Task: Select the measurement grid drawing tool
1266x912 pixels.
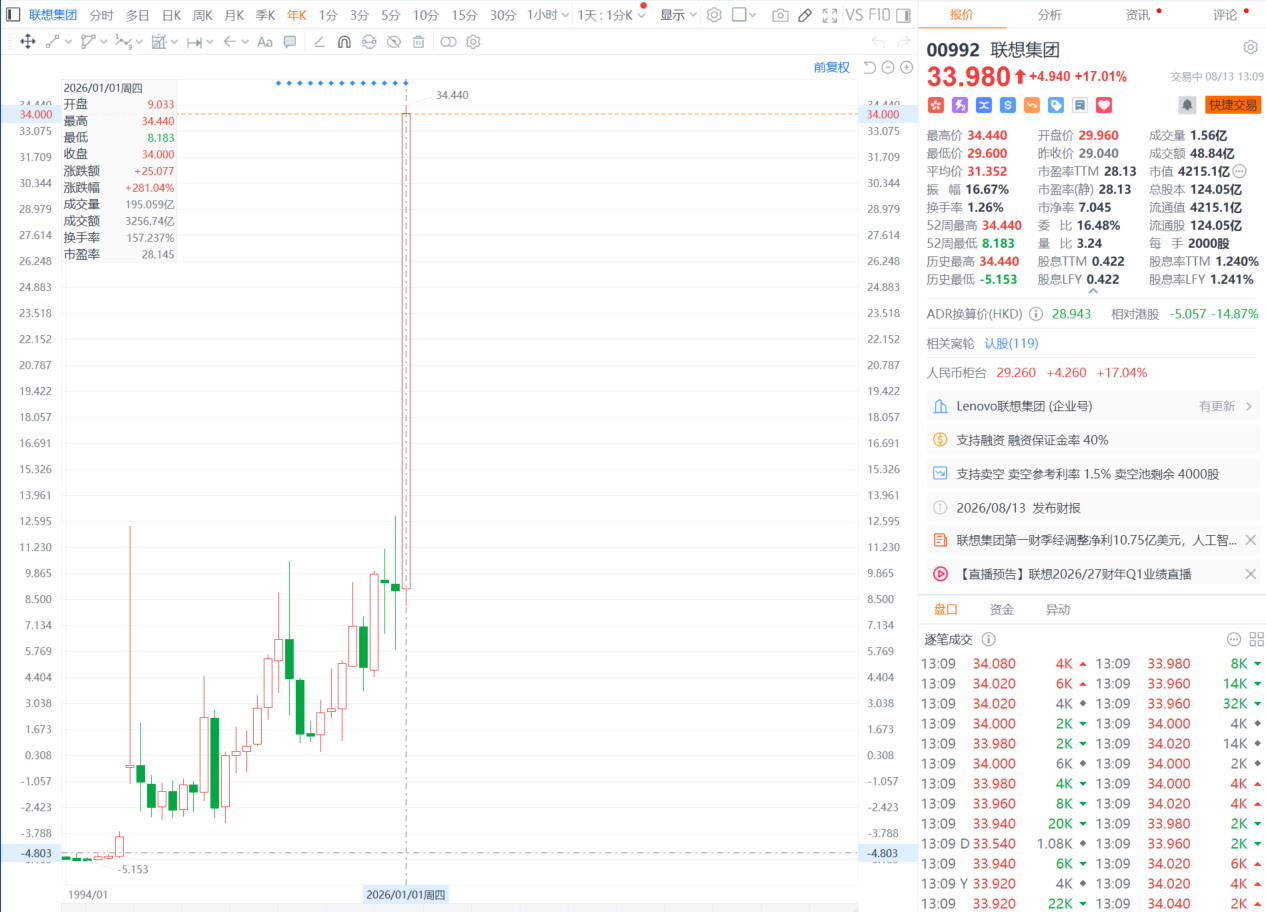Action: coord(158,42)
